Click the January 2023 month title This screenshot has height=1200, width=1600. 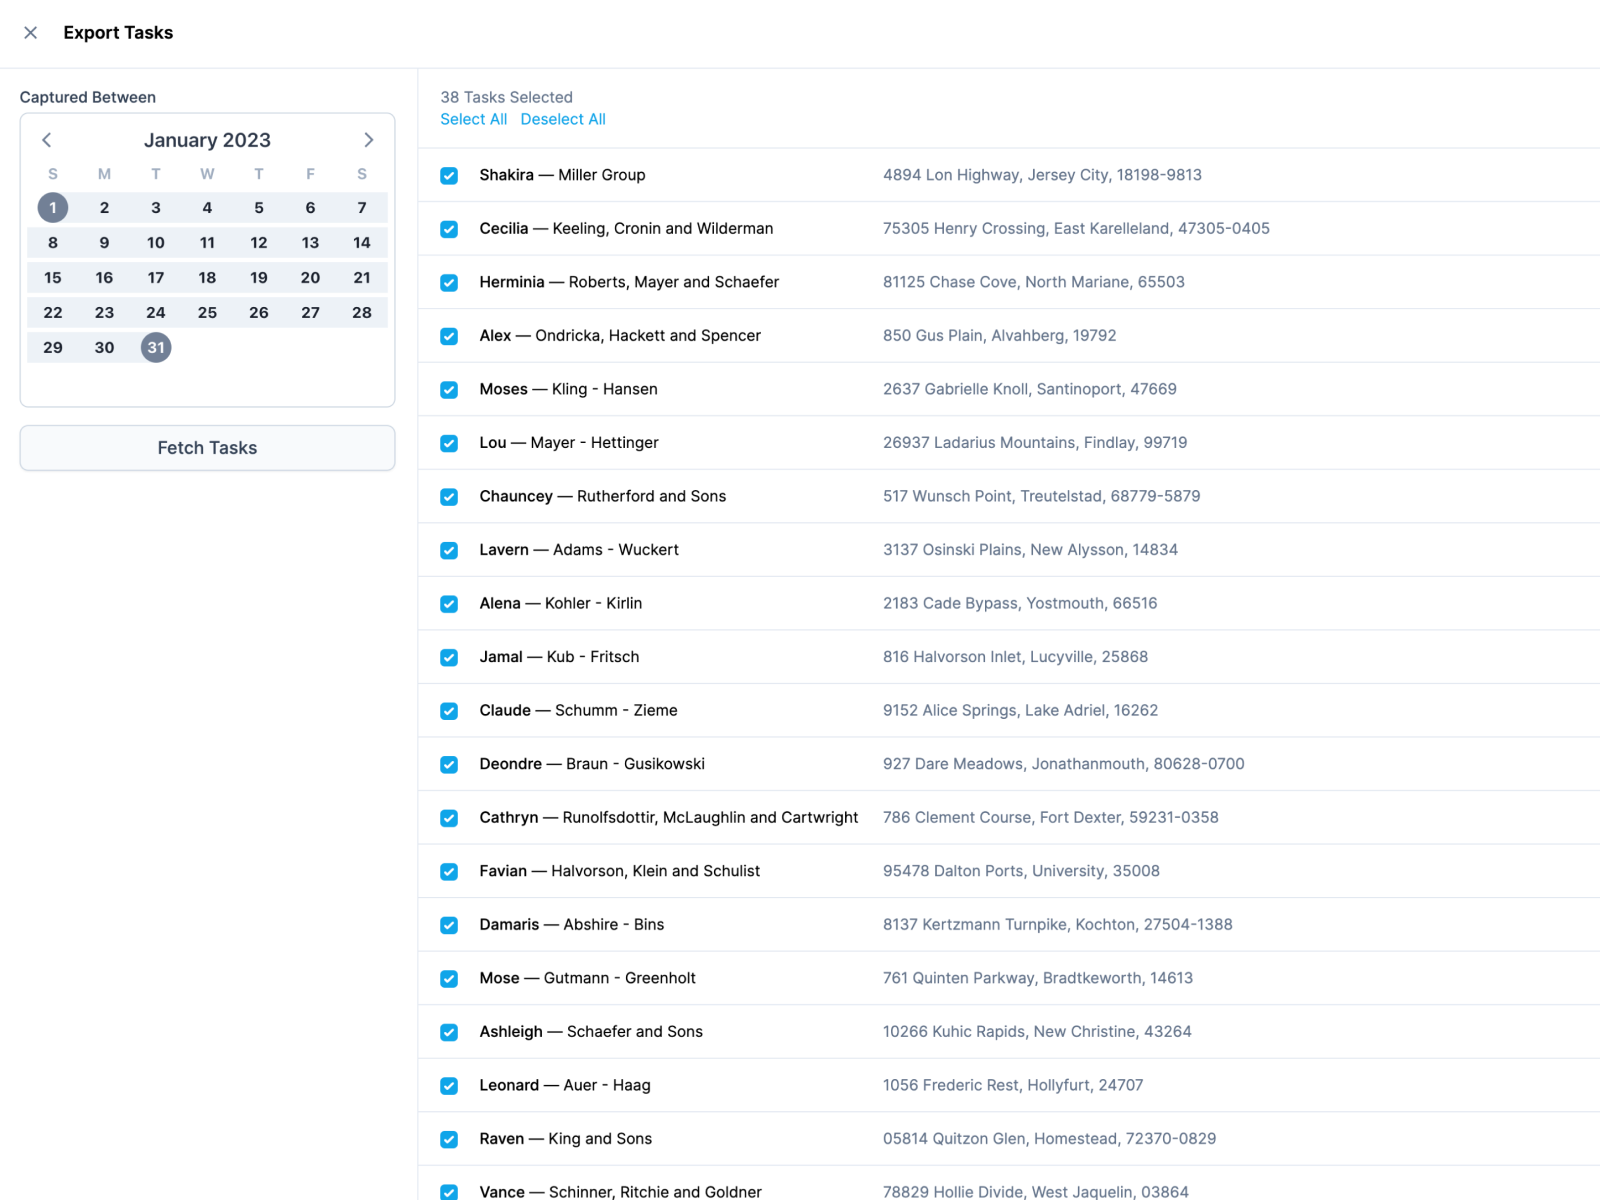207,140
